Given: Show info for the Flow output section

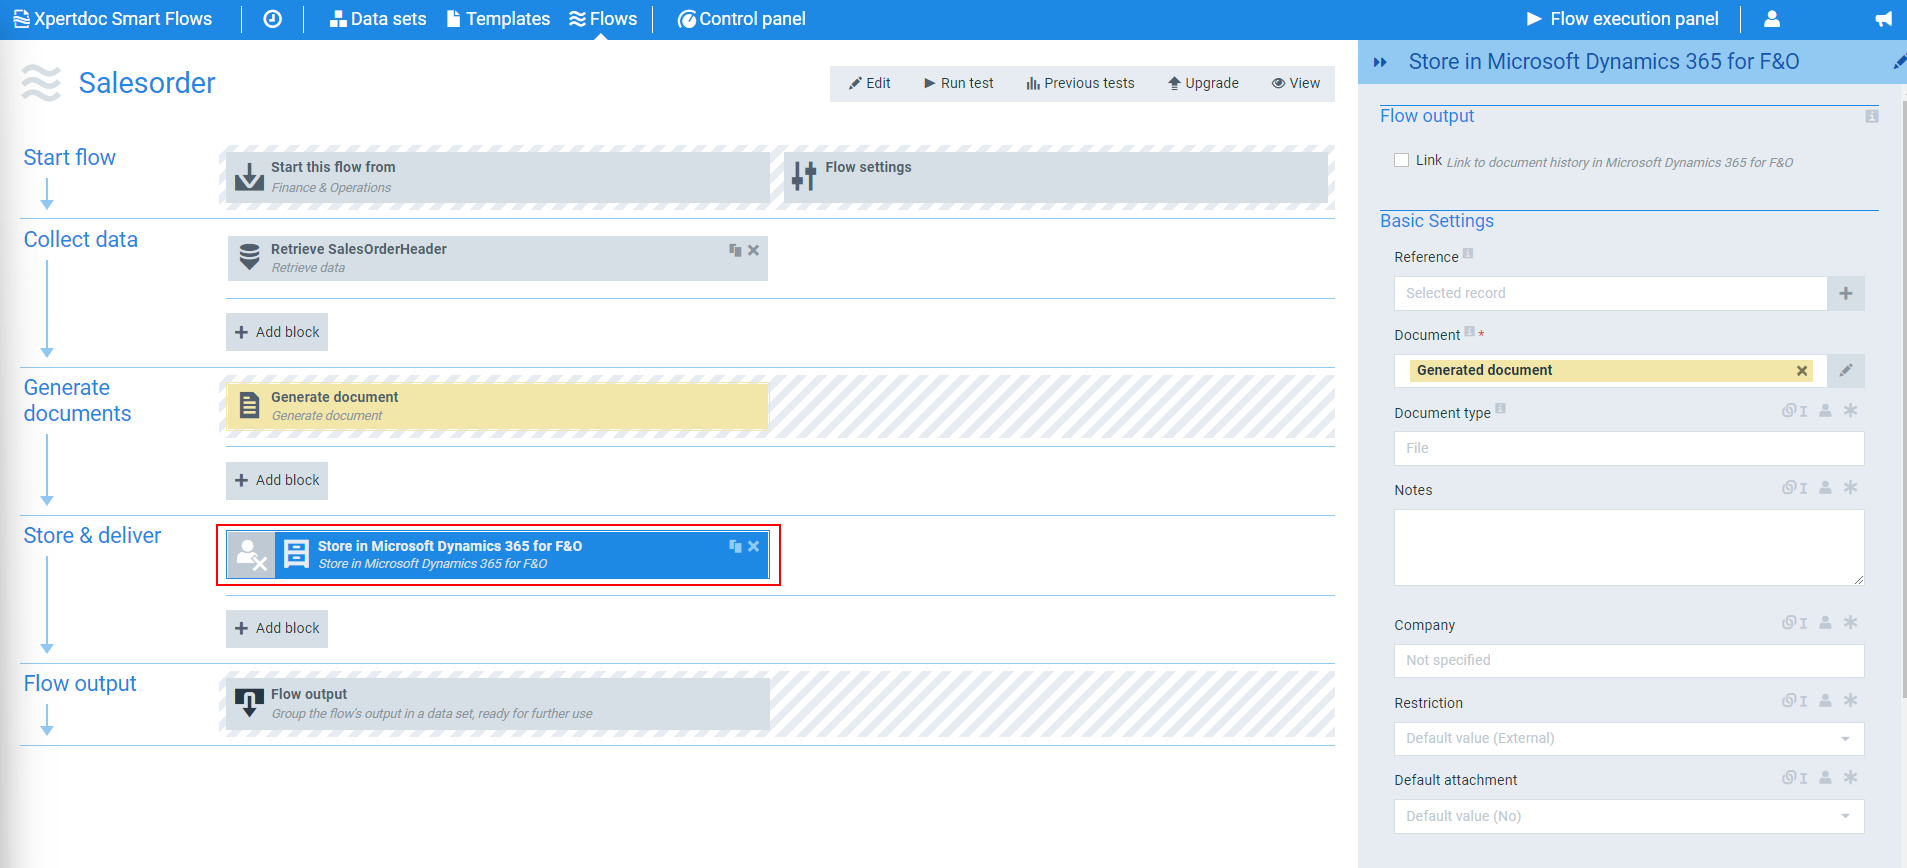Looking at the screenshot, I should [1872, 117].
